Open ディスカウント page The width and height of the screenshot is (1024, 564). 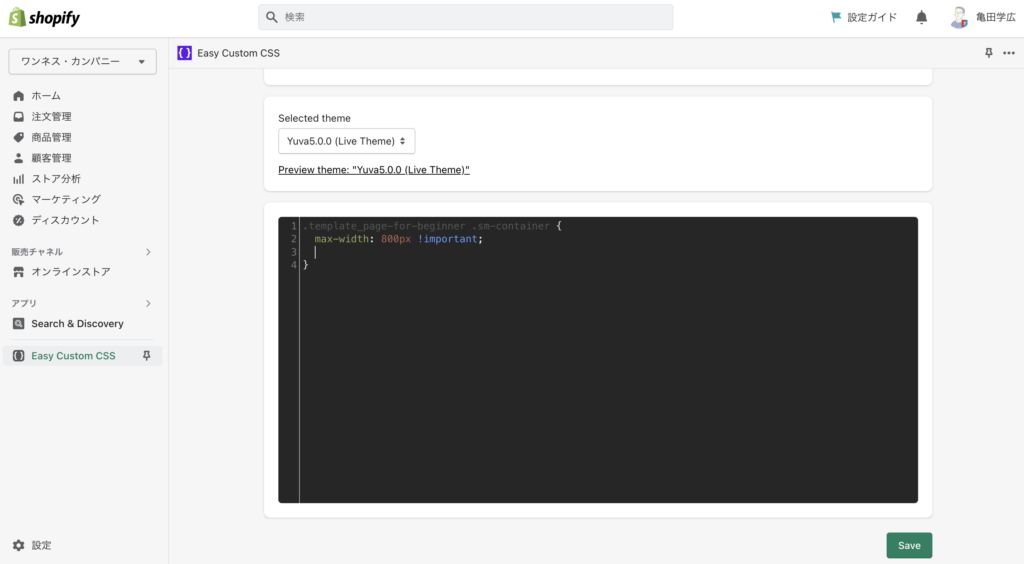pyautogui.click(x=65, y=220)
